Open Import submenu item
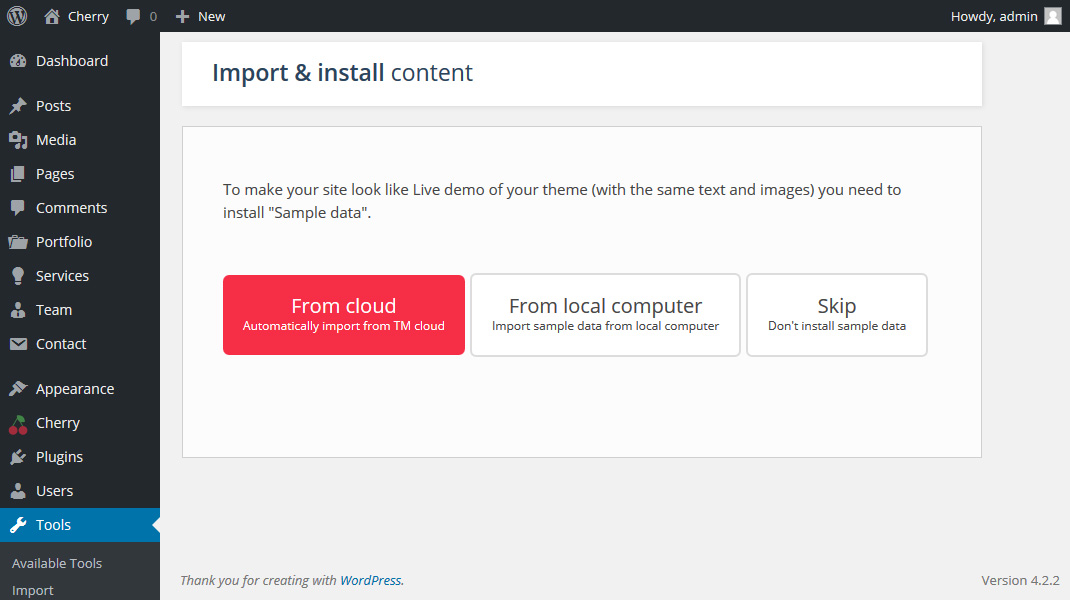 [x=33, y=590]
